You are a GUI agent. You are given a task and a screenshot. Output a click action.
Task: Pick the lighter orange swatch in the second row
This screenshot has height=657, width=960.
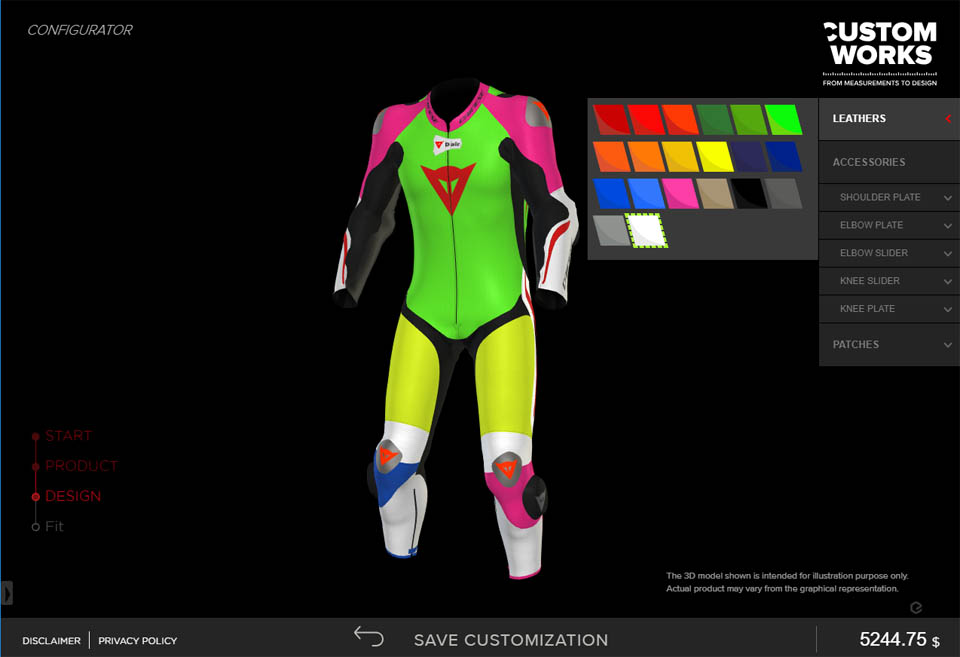click(645, 157)
